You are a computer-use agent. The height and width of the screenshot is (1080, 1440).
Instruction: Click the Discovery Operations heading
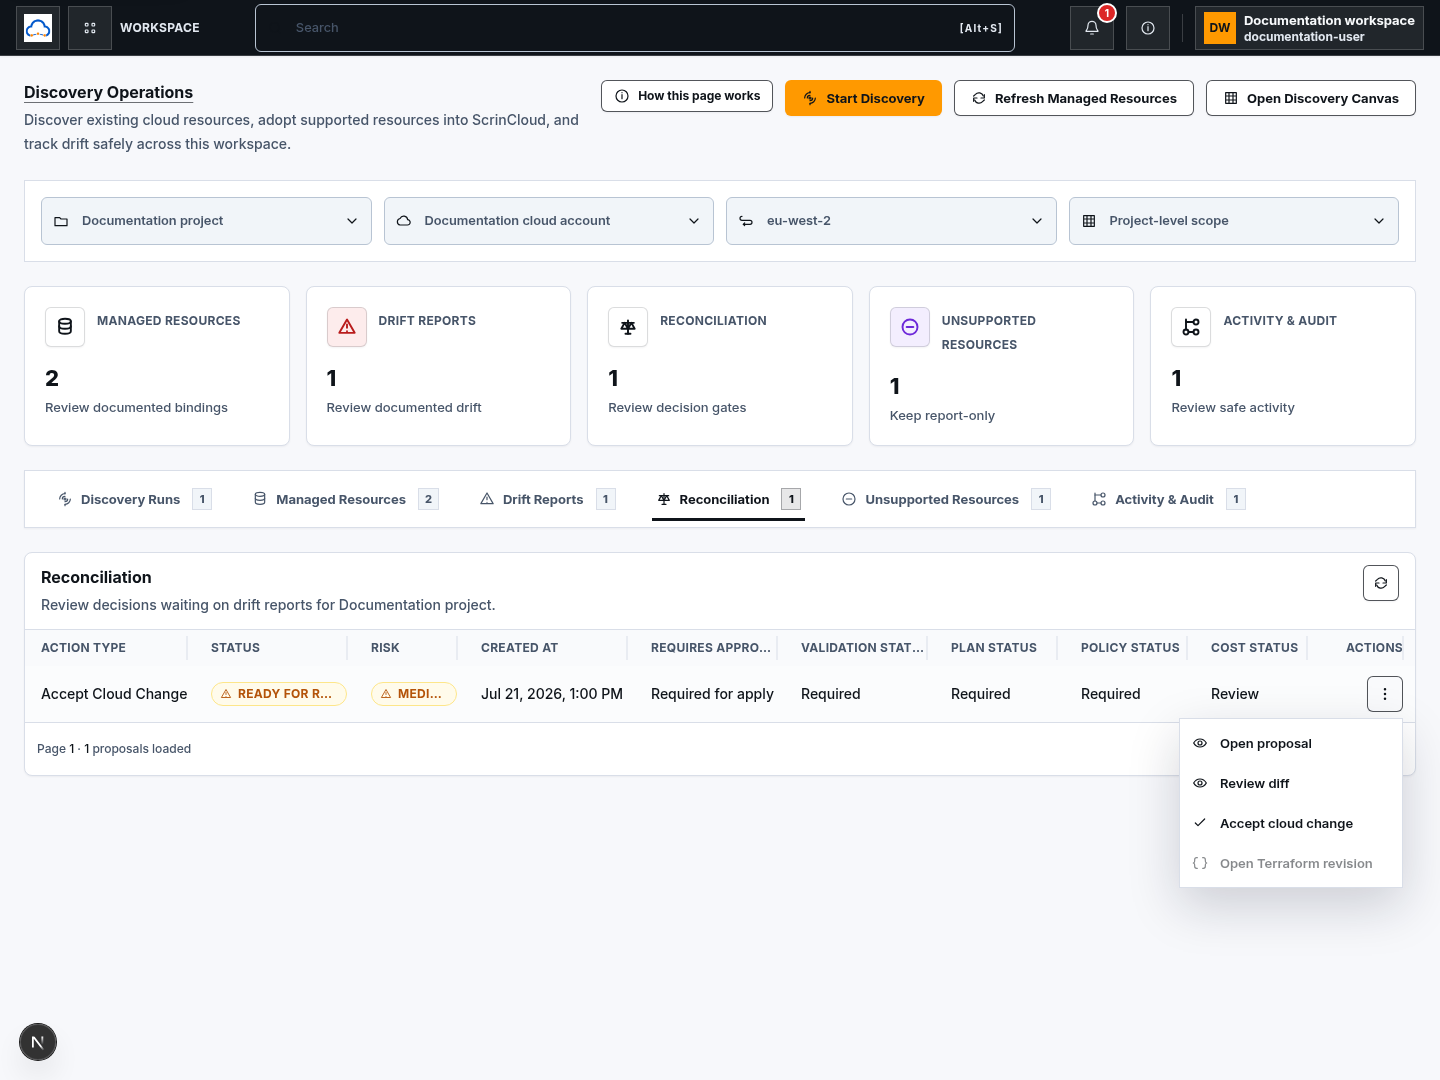pos(108,92)
